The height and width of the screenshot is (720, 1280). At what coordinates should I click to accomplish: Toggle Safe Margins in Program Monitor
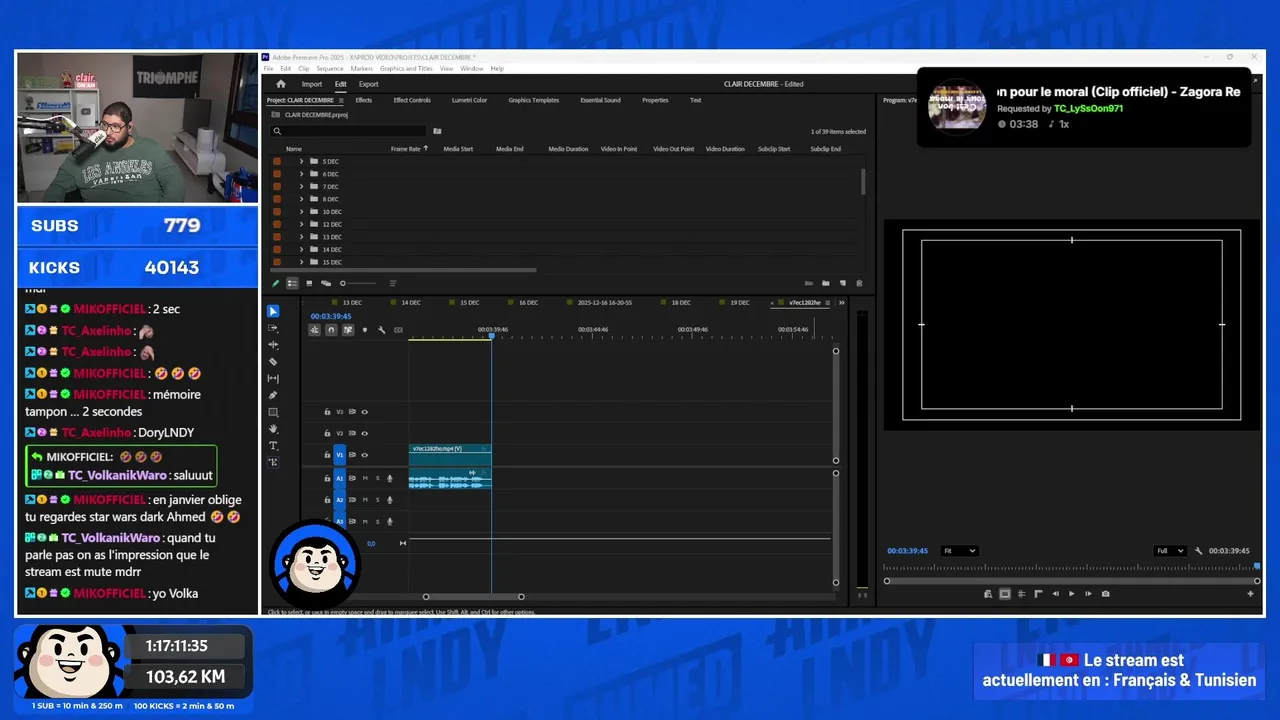pos(1005,594)
